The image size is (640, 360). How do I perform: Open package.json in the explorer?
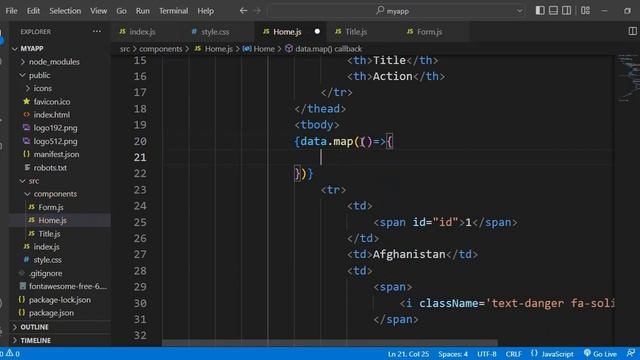51,313
